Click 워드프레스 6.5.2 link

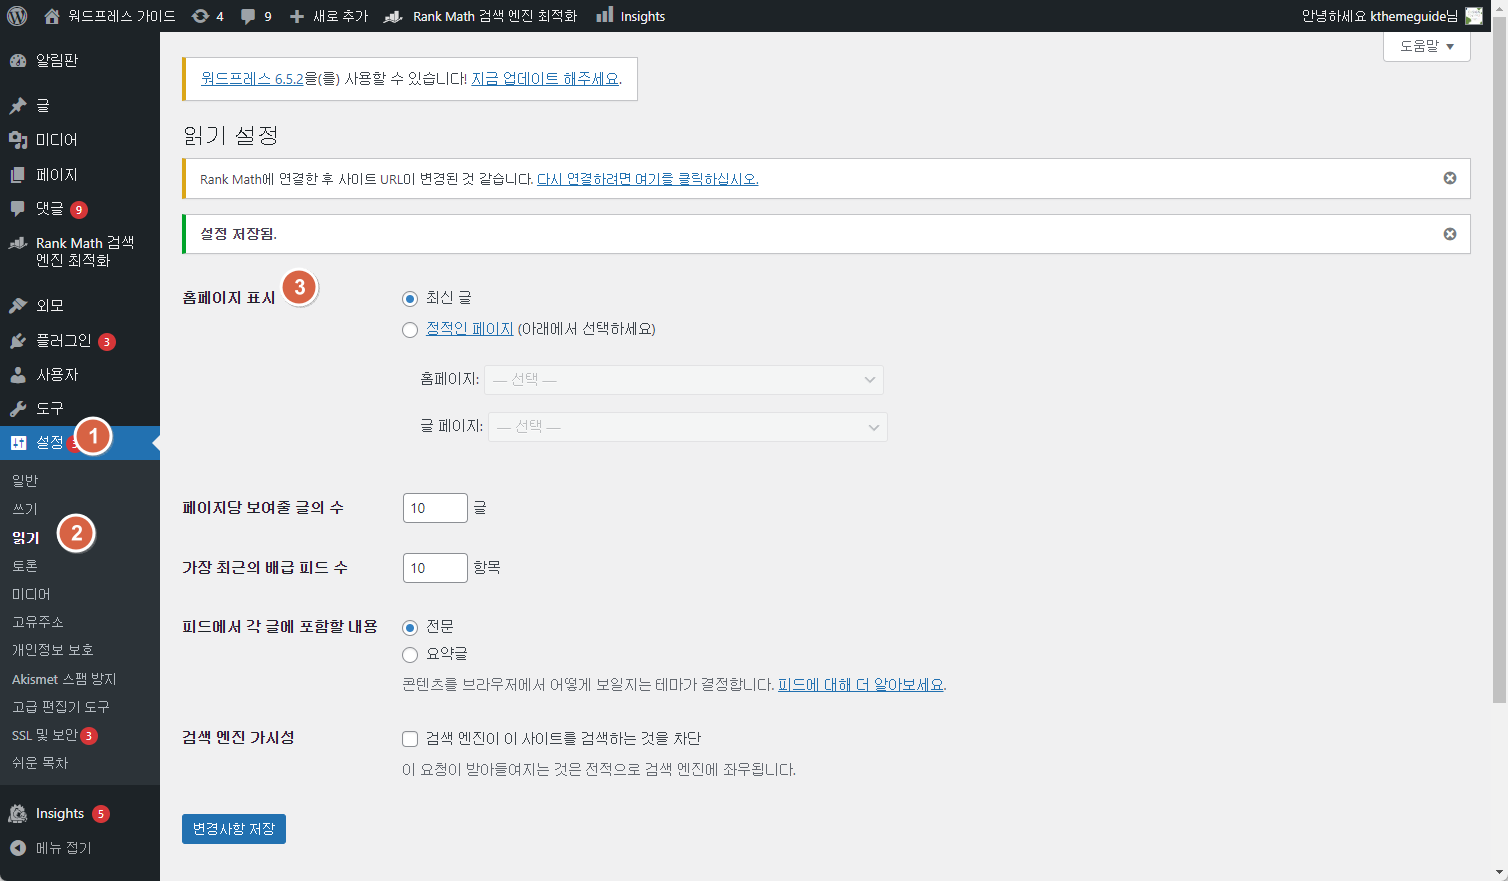(252, 78)
